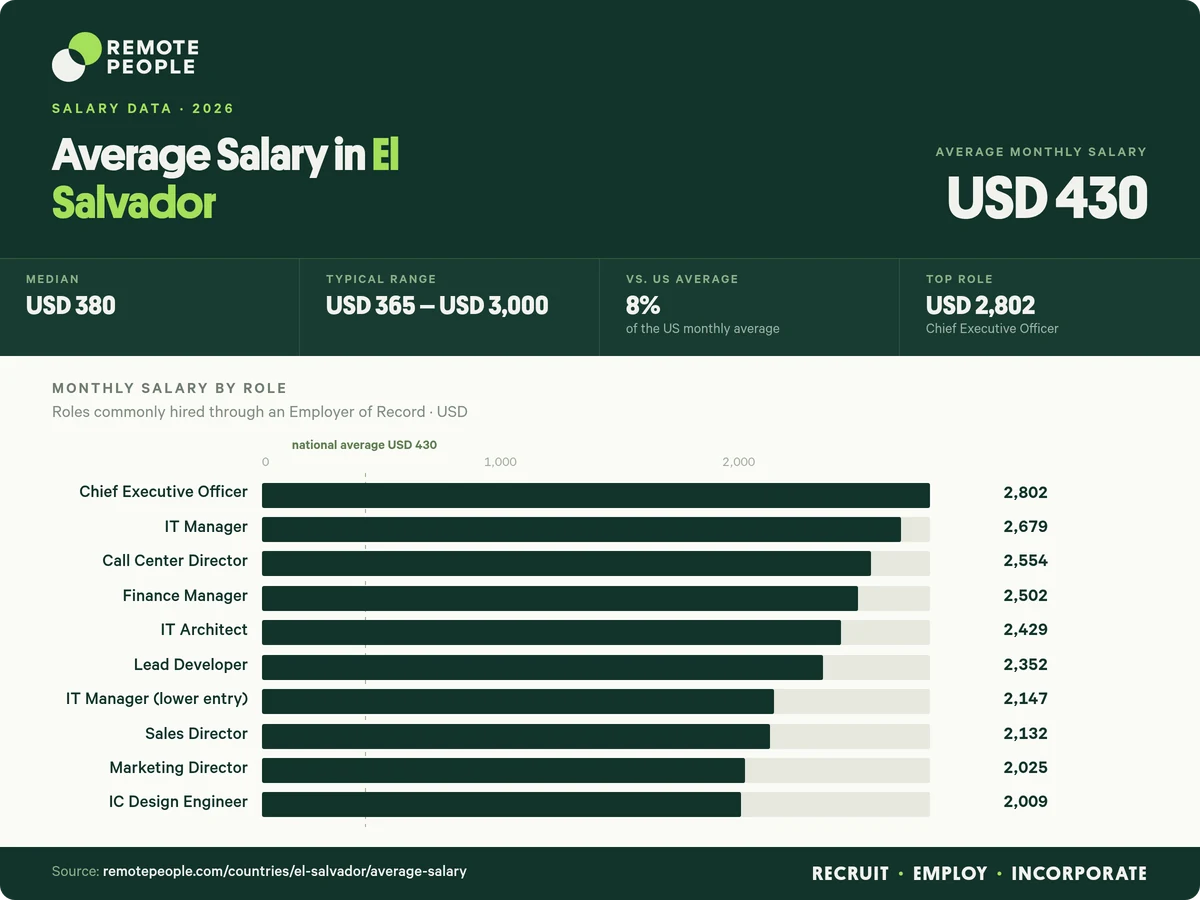Click the RECRUIT footer text

tap(850, 874)
